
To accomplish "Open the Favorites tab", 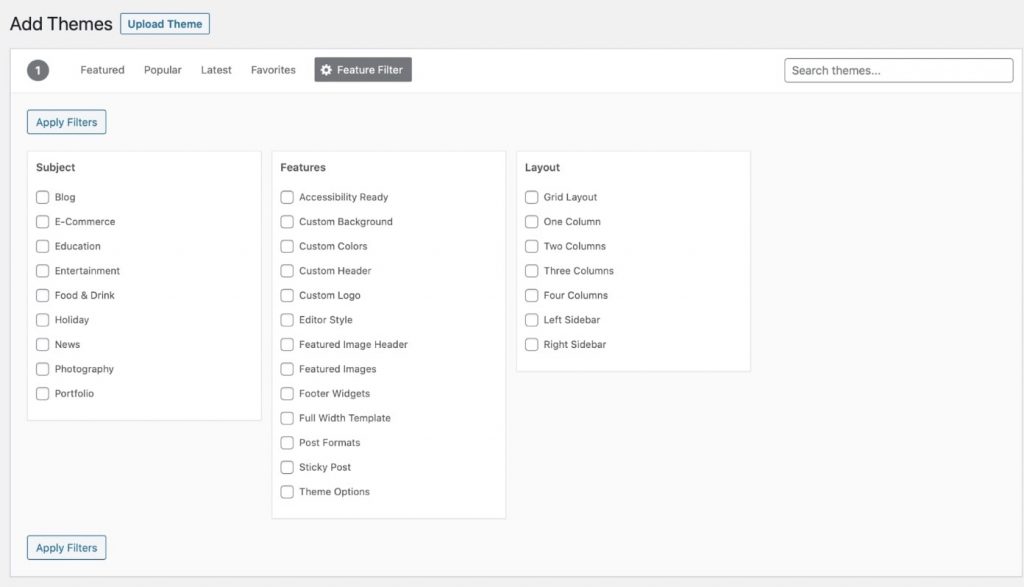I will [x=272, y=70].
